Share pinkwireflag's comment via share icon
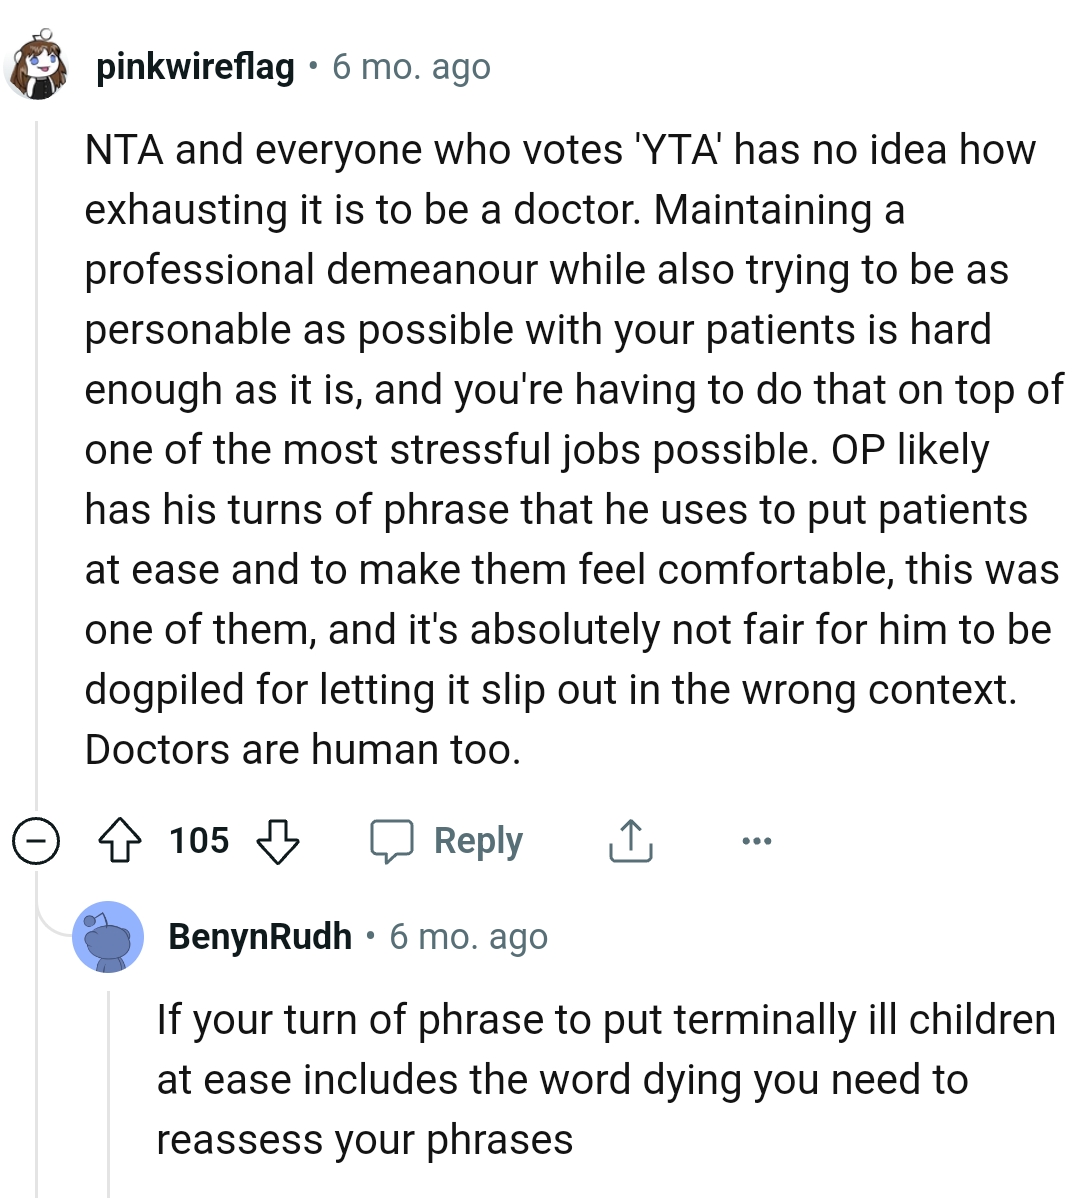 [x=630, y=841]
